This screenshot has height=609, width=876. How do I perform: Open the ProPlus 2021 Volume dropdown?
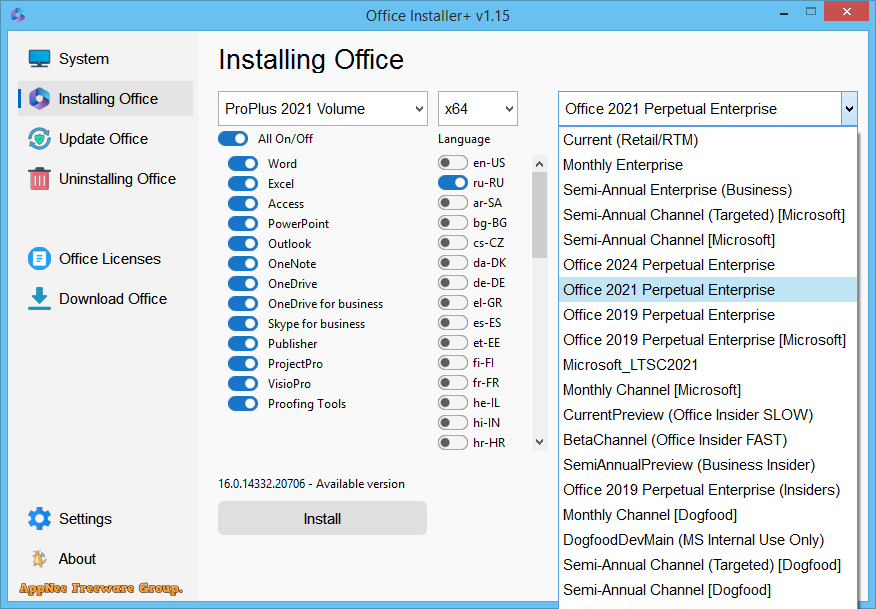point(323,108)
